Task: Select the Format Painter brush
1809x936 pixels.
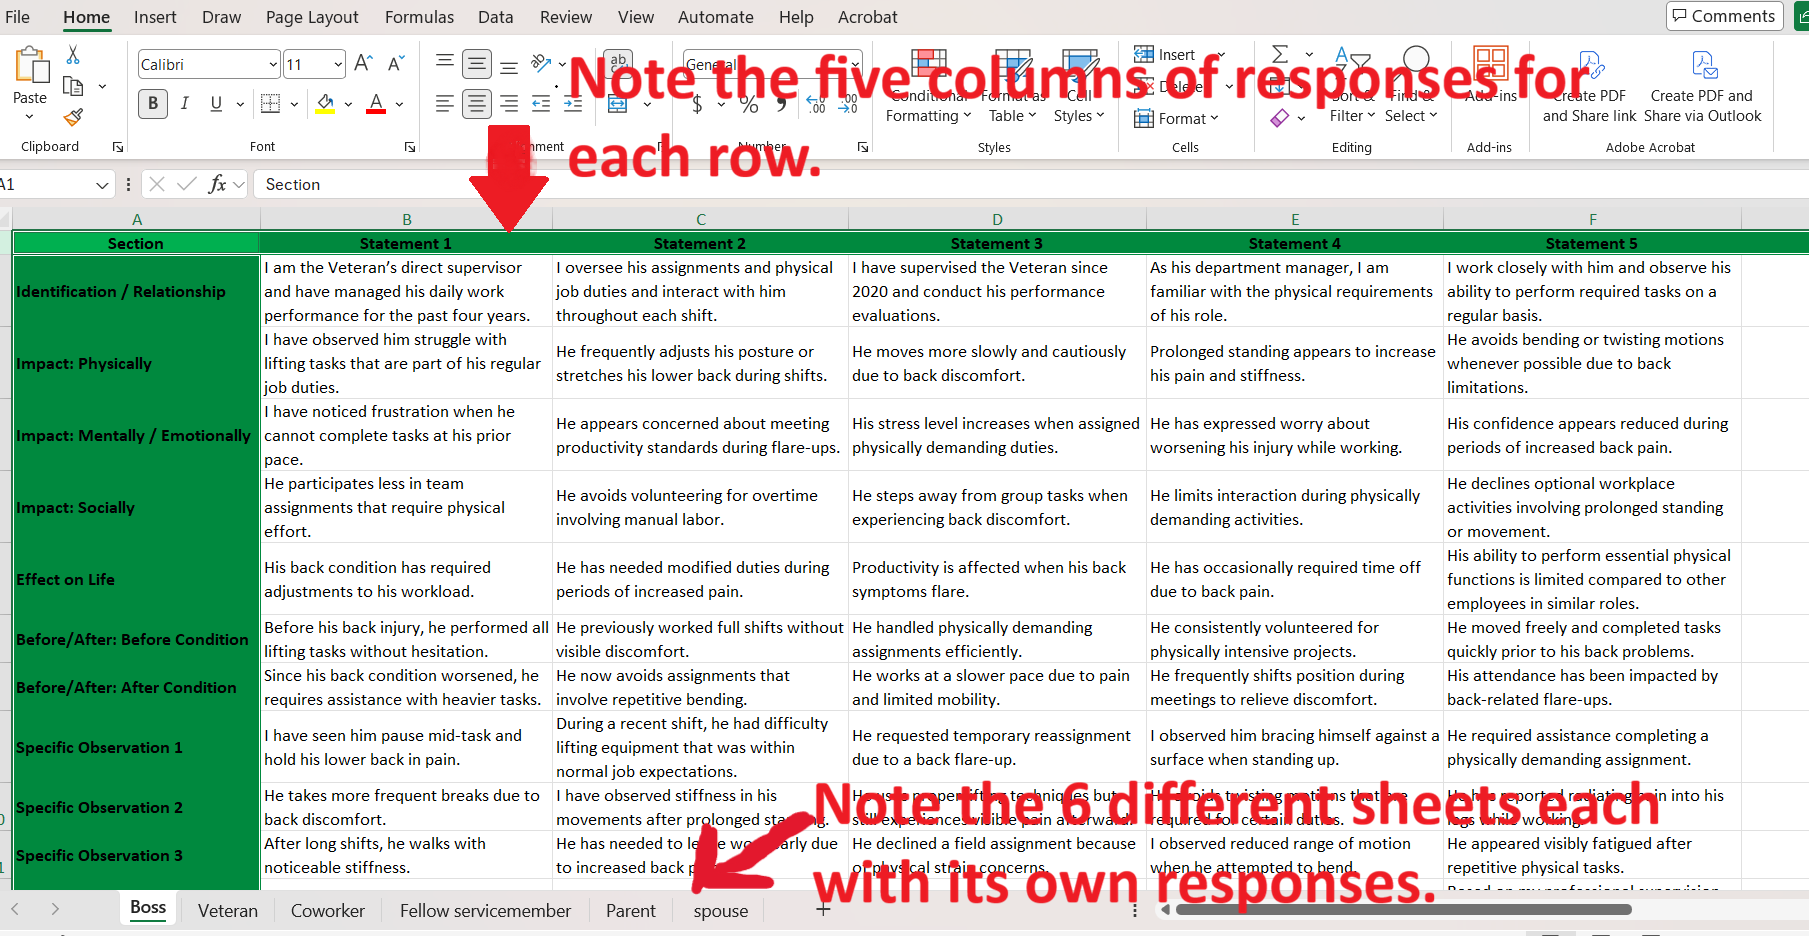Action: 73,117
